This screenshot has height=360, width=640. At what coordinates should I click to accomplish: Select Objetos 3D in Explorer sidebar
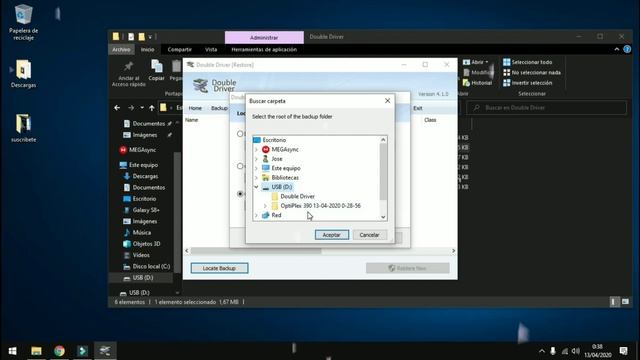[142, 244]
